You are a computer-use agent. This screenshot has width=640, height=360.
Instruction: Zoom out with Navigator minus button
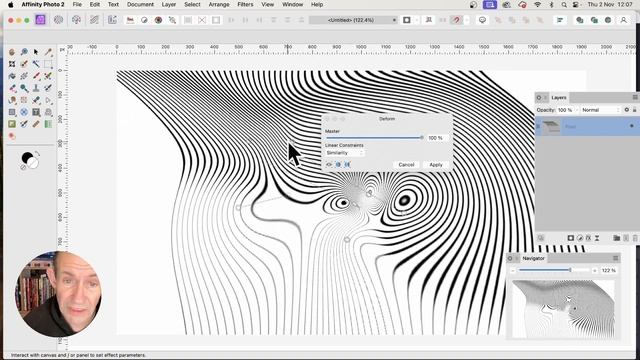point(513,270)
